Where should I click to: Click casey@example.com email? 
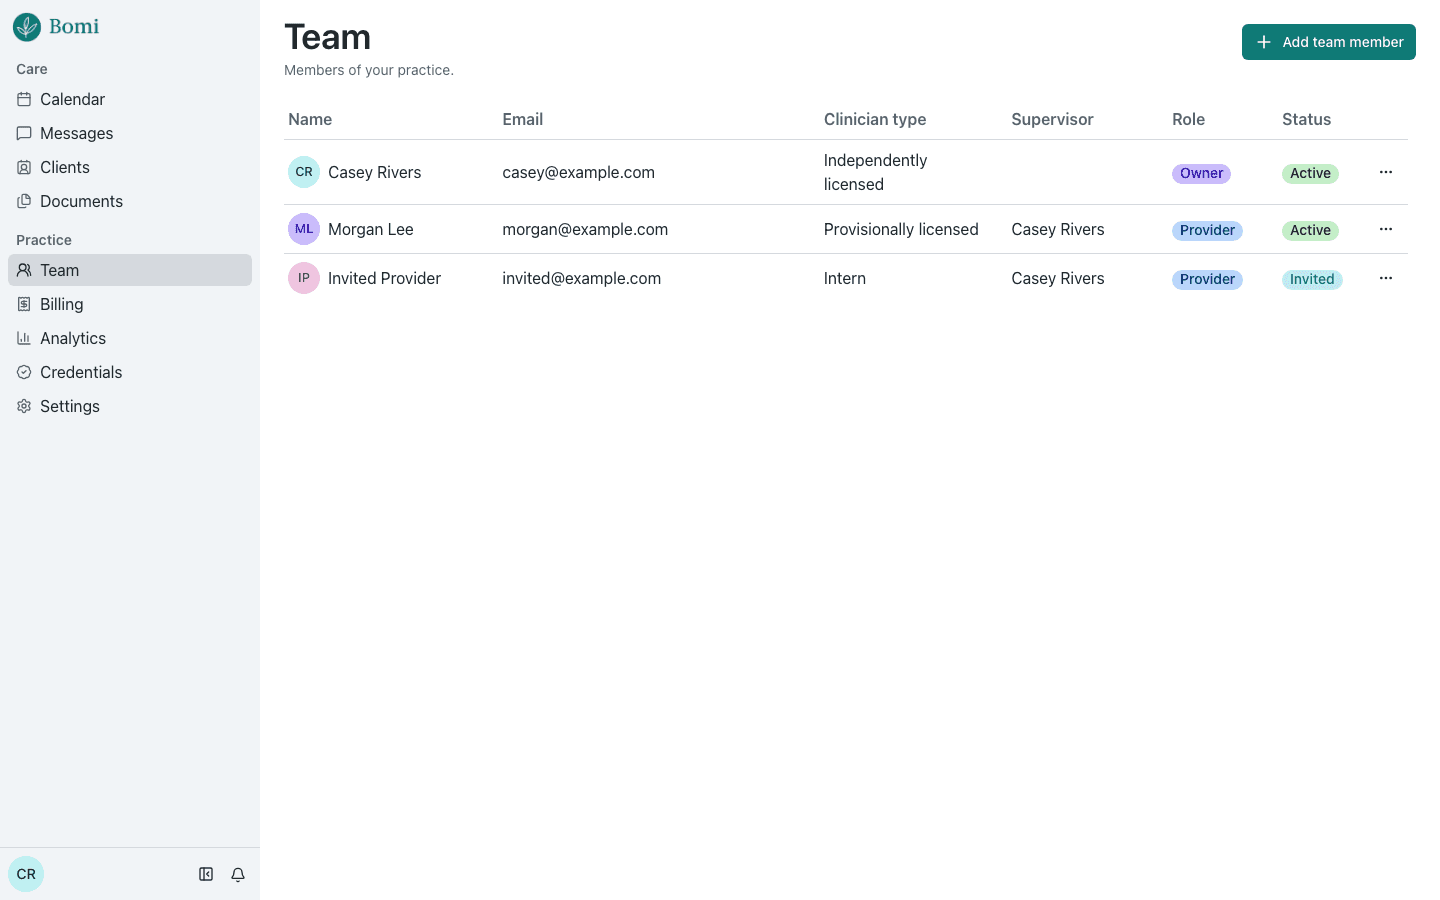click(579, 172)
